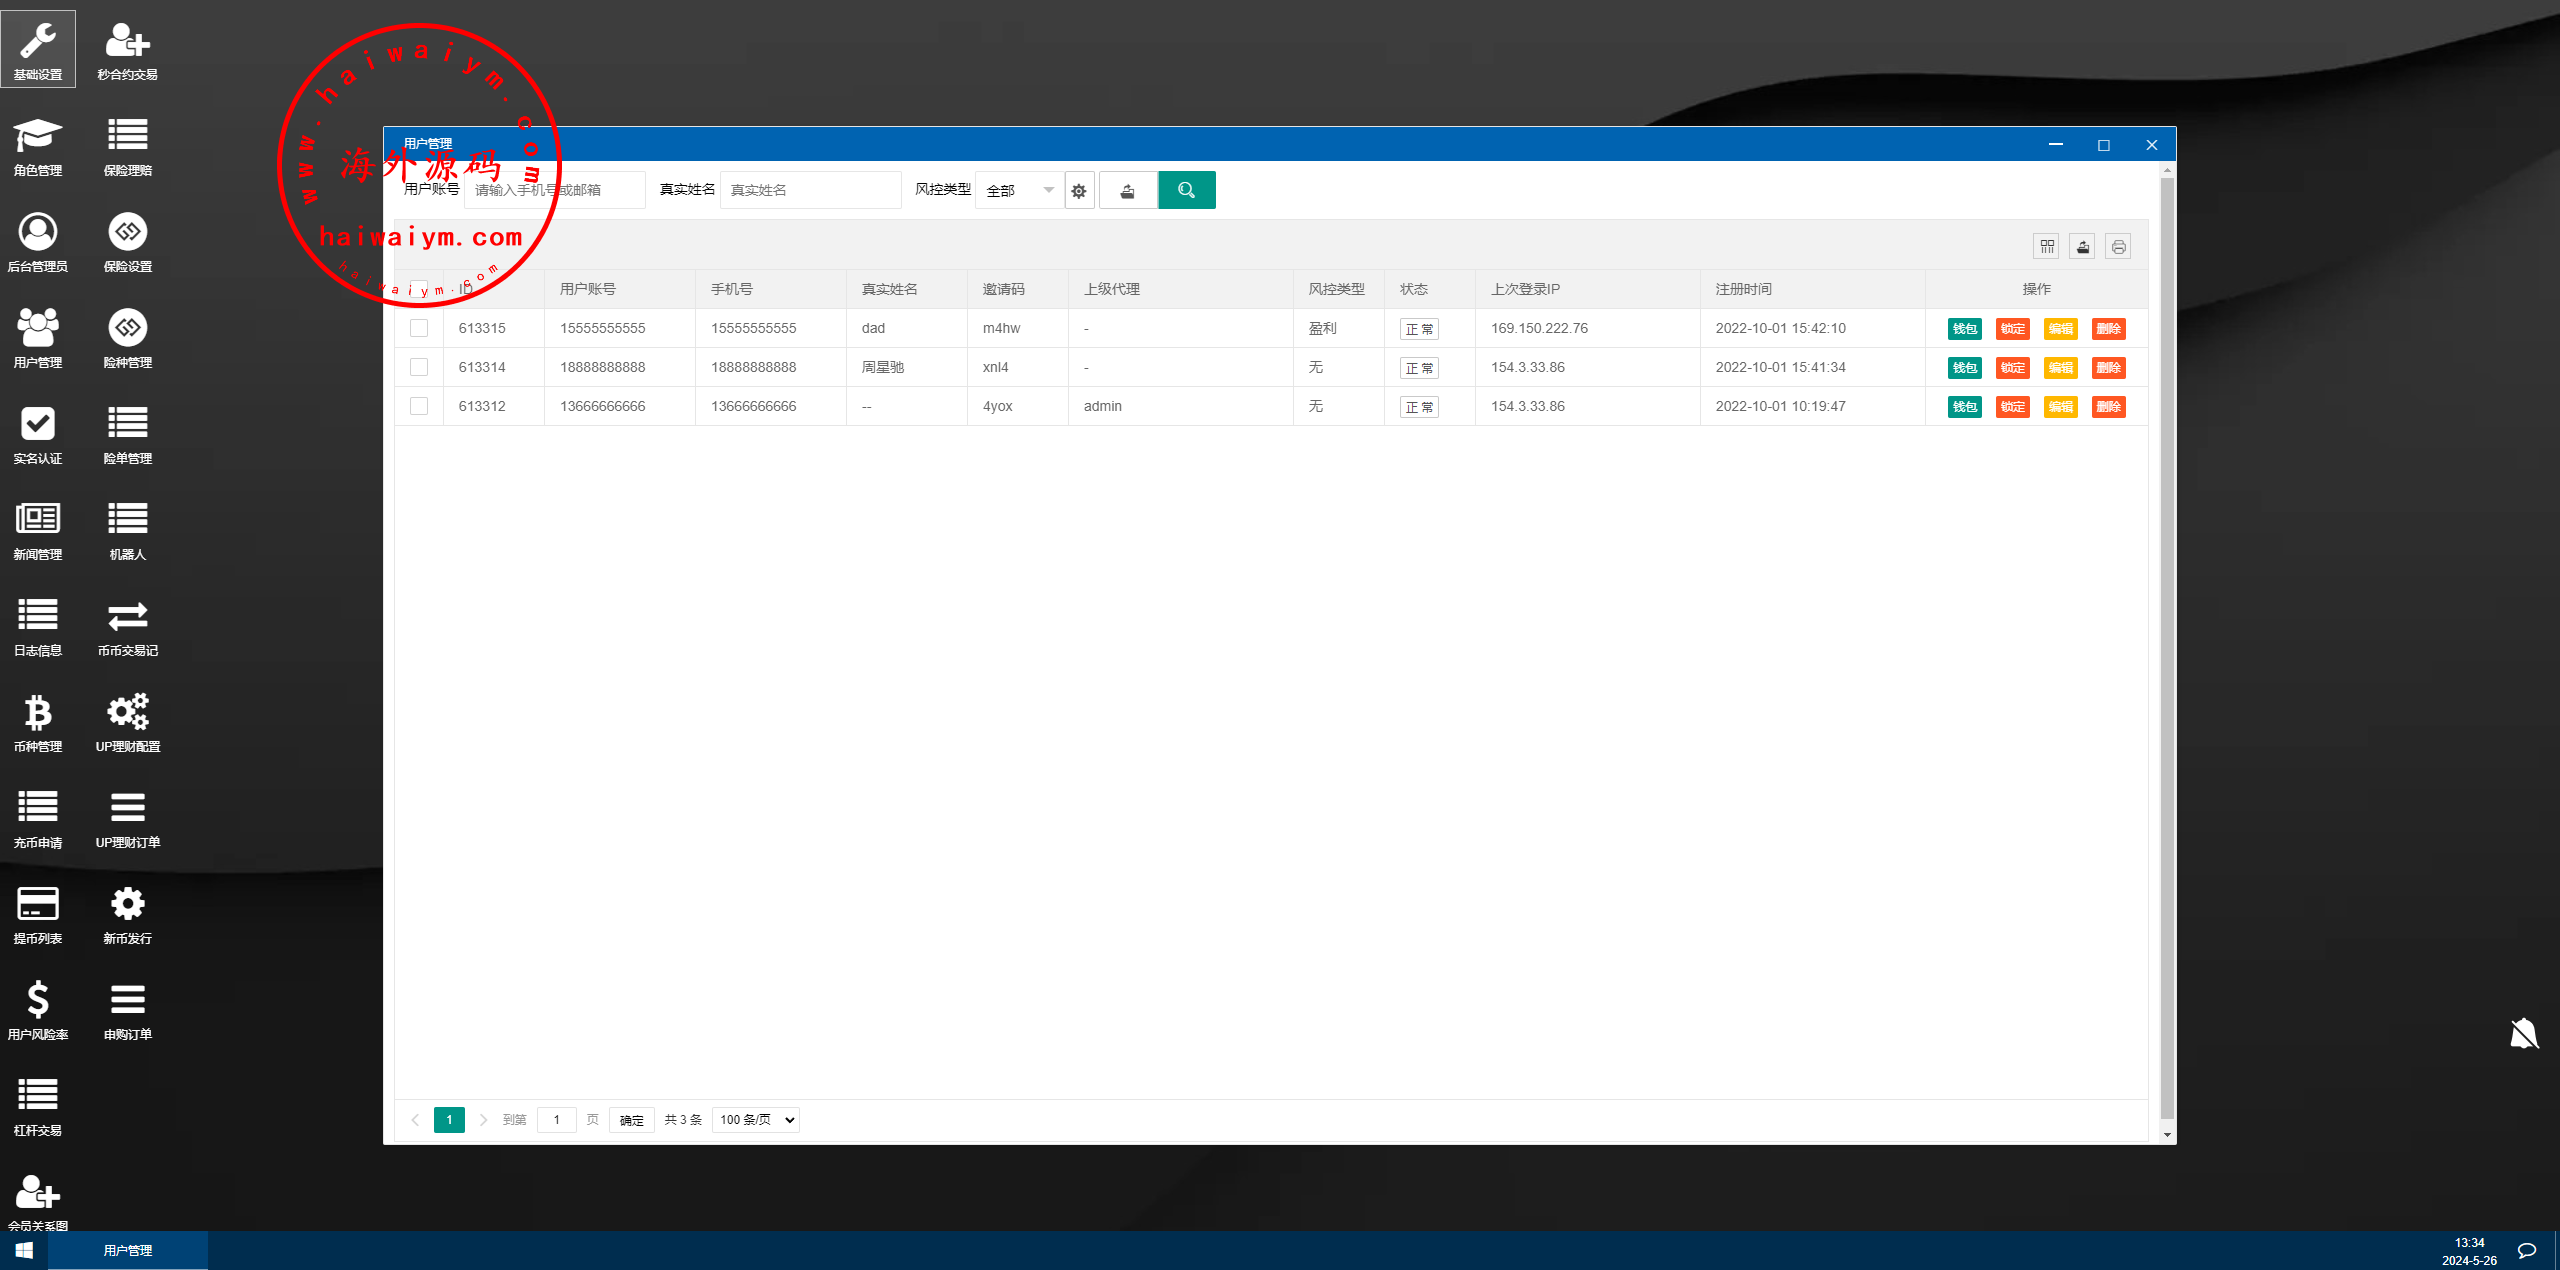Open 币币交易记 swap-arrows icon
Screen dimensions: 2560x1270
(128, 618)
